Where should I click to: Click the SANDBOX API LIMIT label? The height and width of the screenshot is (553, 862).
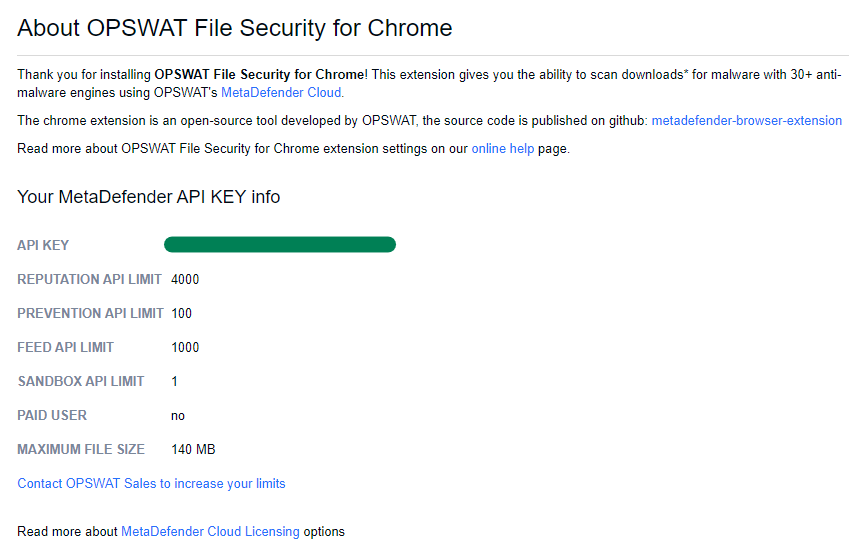pos(80,381)
